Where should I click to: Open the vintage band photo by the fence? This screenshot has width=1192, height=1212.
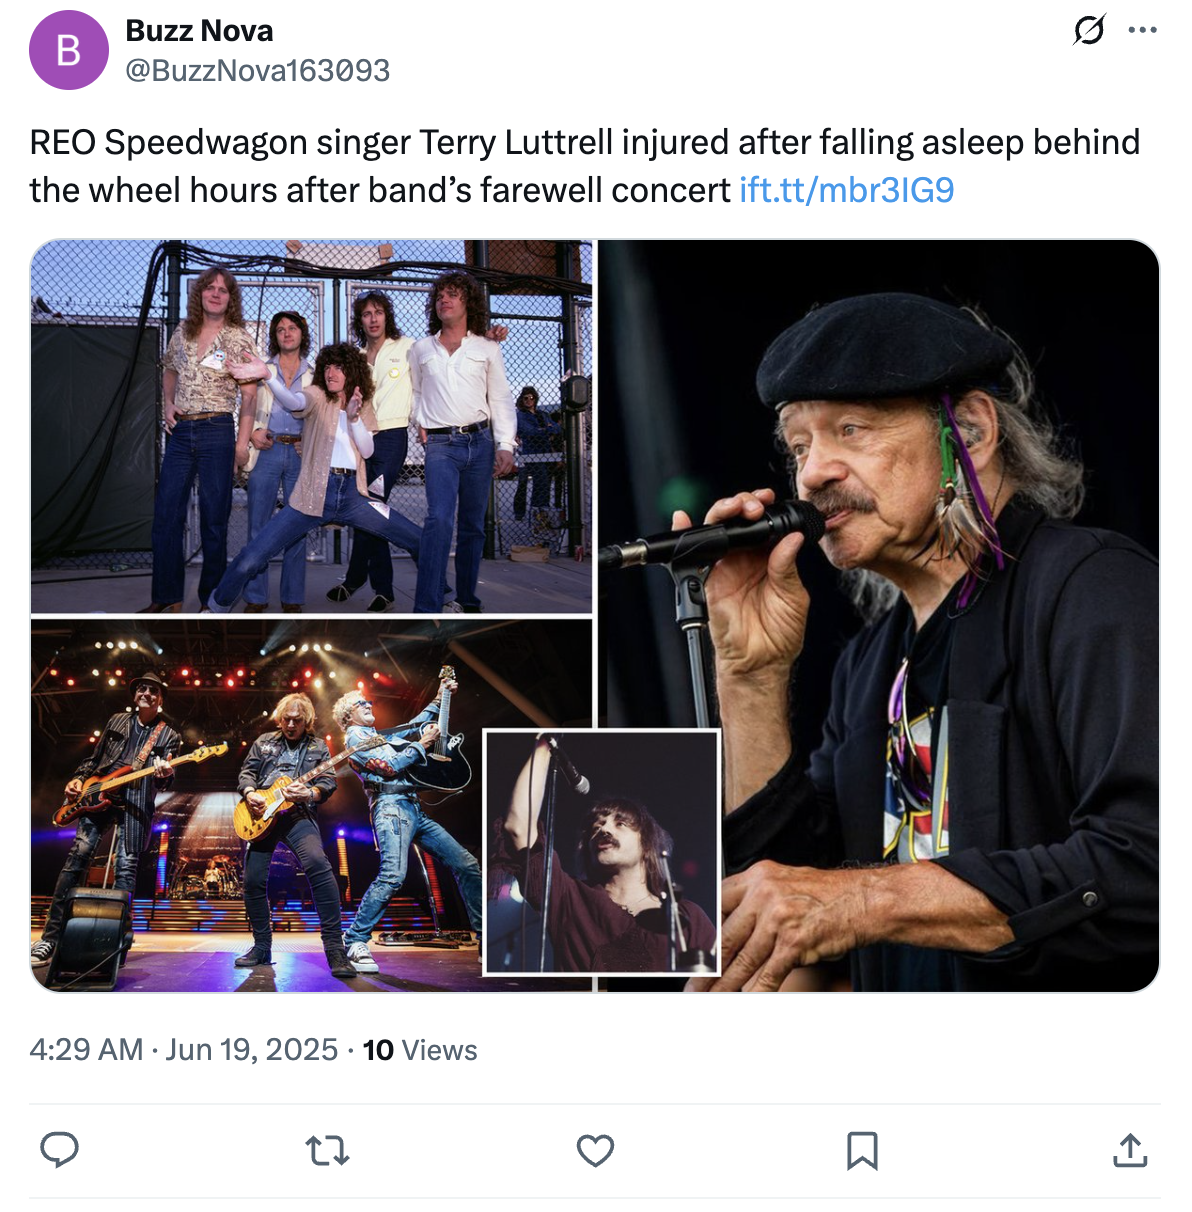click(x=312, y=426)
